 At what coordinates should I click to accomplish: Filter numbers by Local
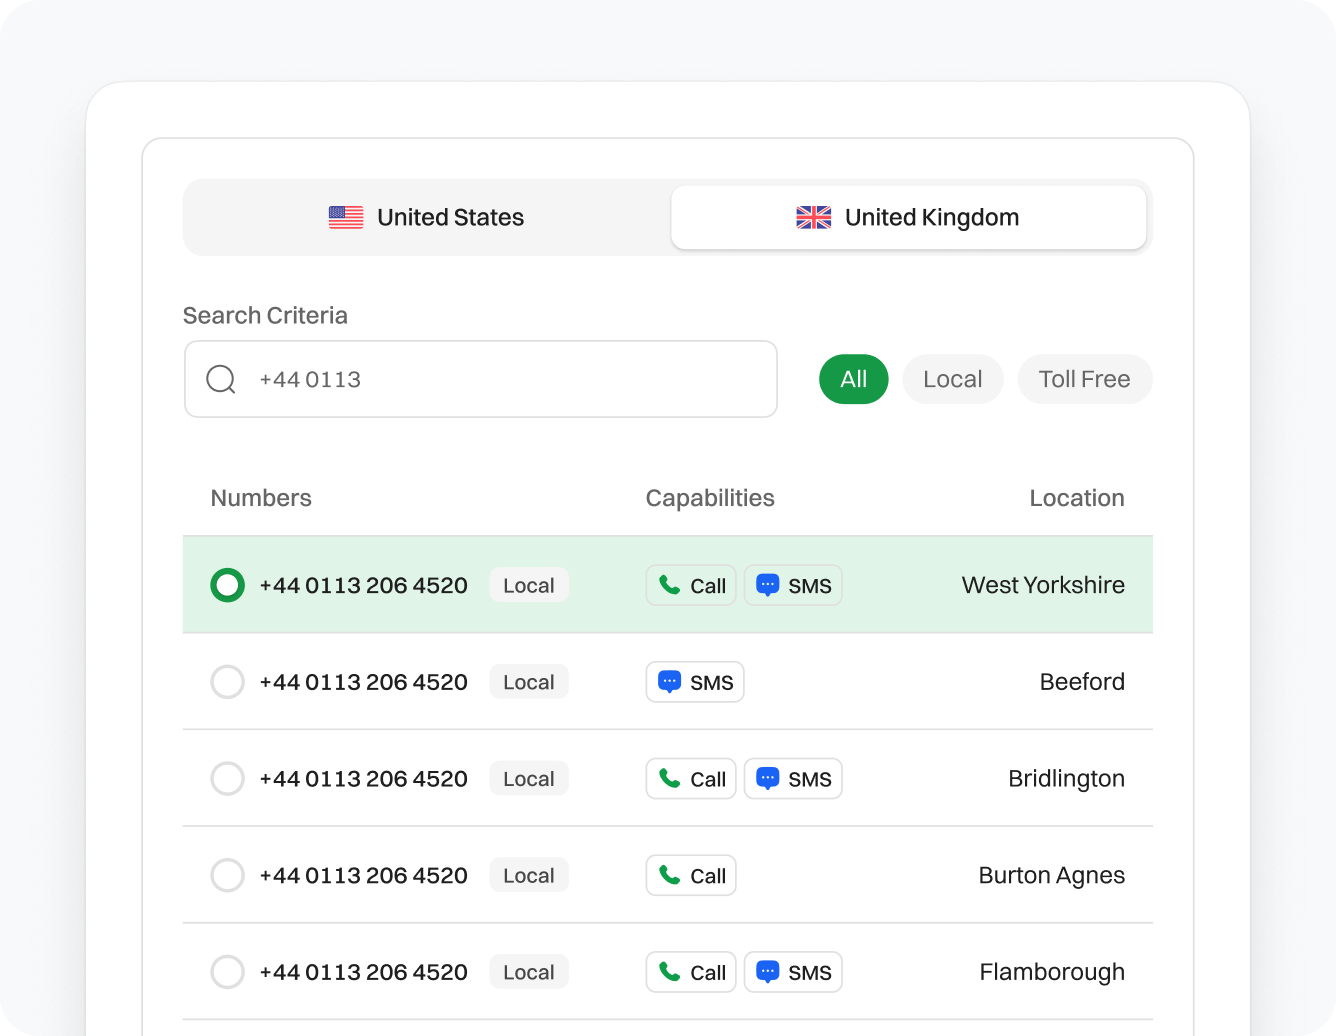click(x=952, y=379)
